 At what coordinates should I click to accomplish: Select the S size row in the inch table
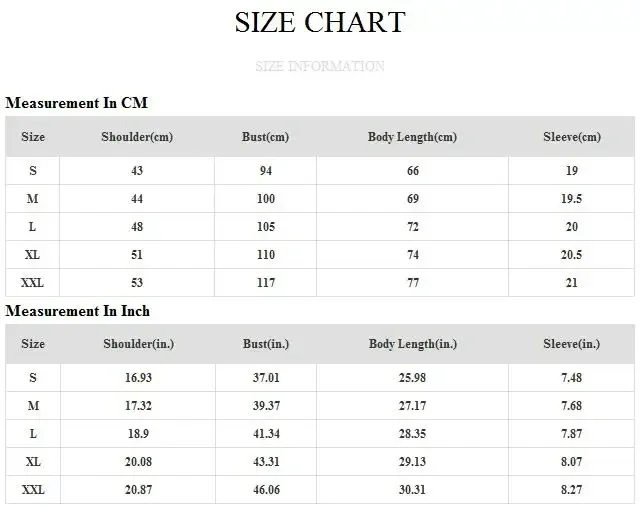pyautogui.click(x=320, y=378)
